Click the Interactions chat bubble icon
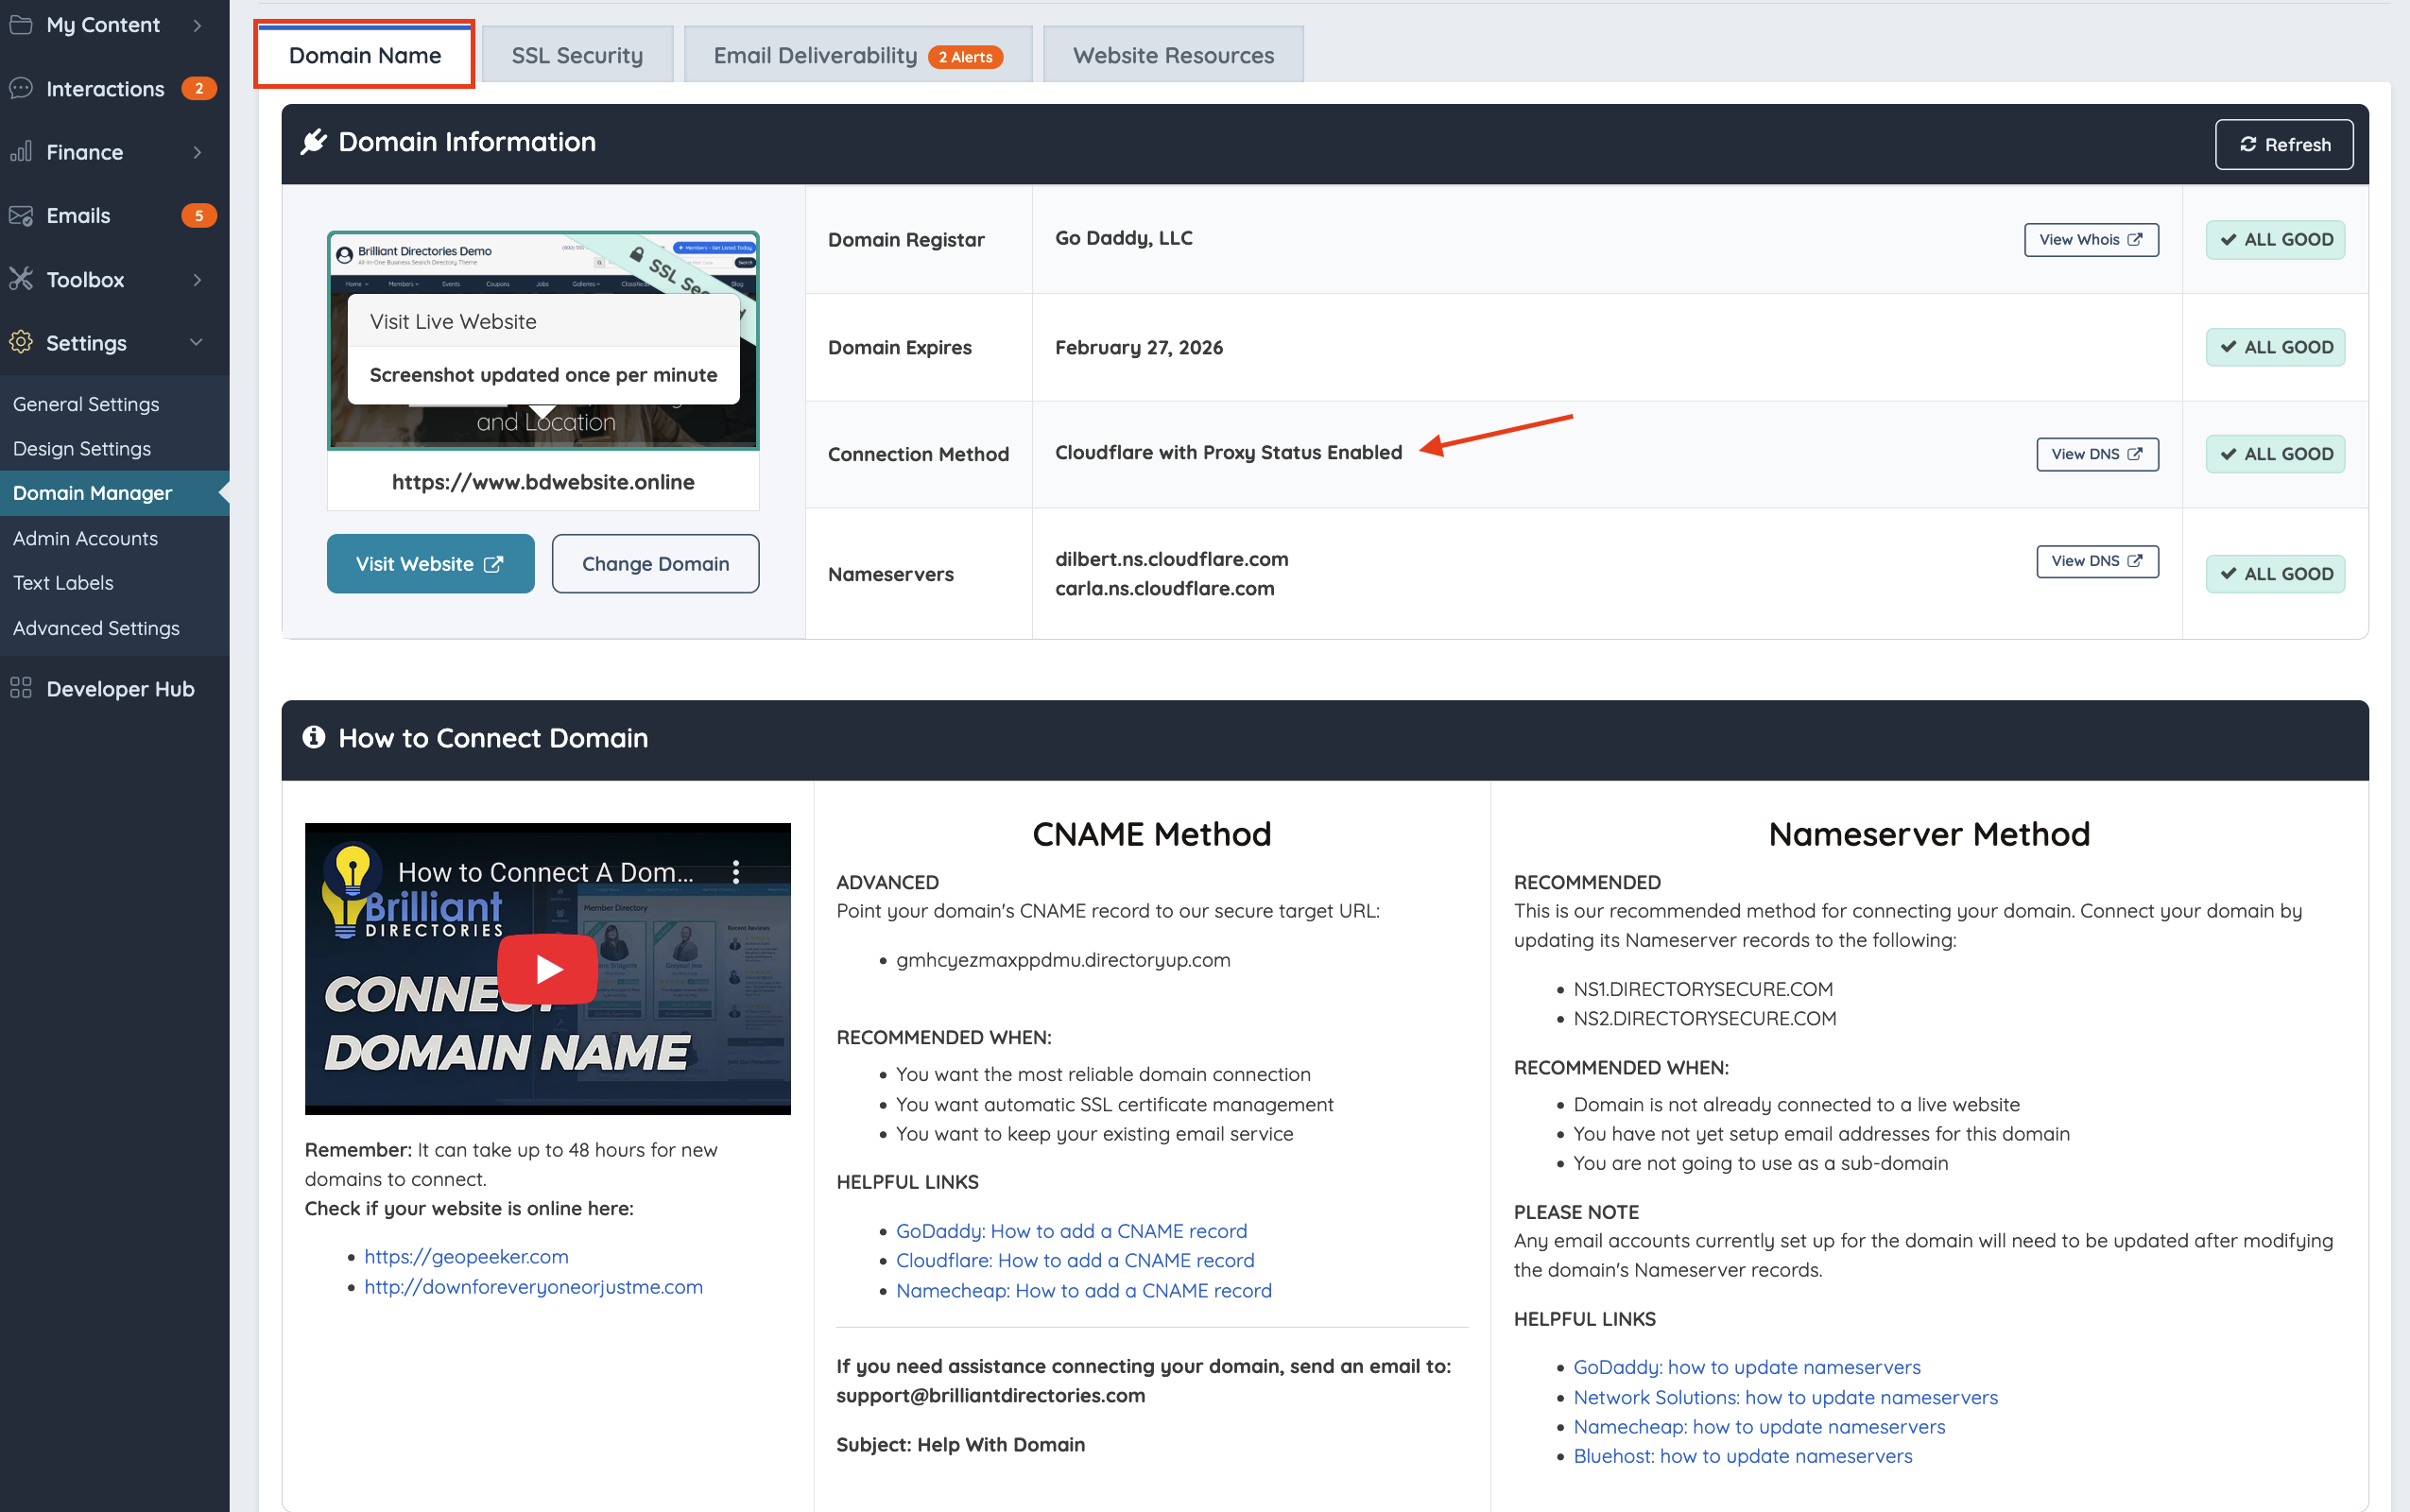The height and width of the screenshot is (1512, 2410). (21, 88)
